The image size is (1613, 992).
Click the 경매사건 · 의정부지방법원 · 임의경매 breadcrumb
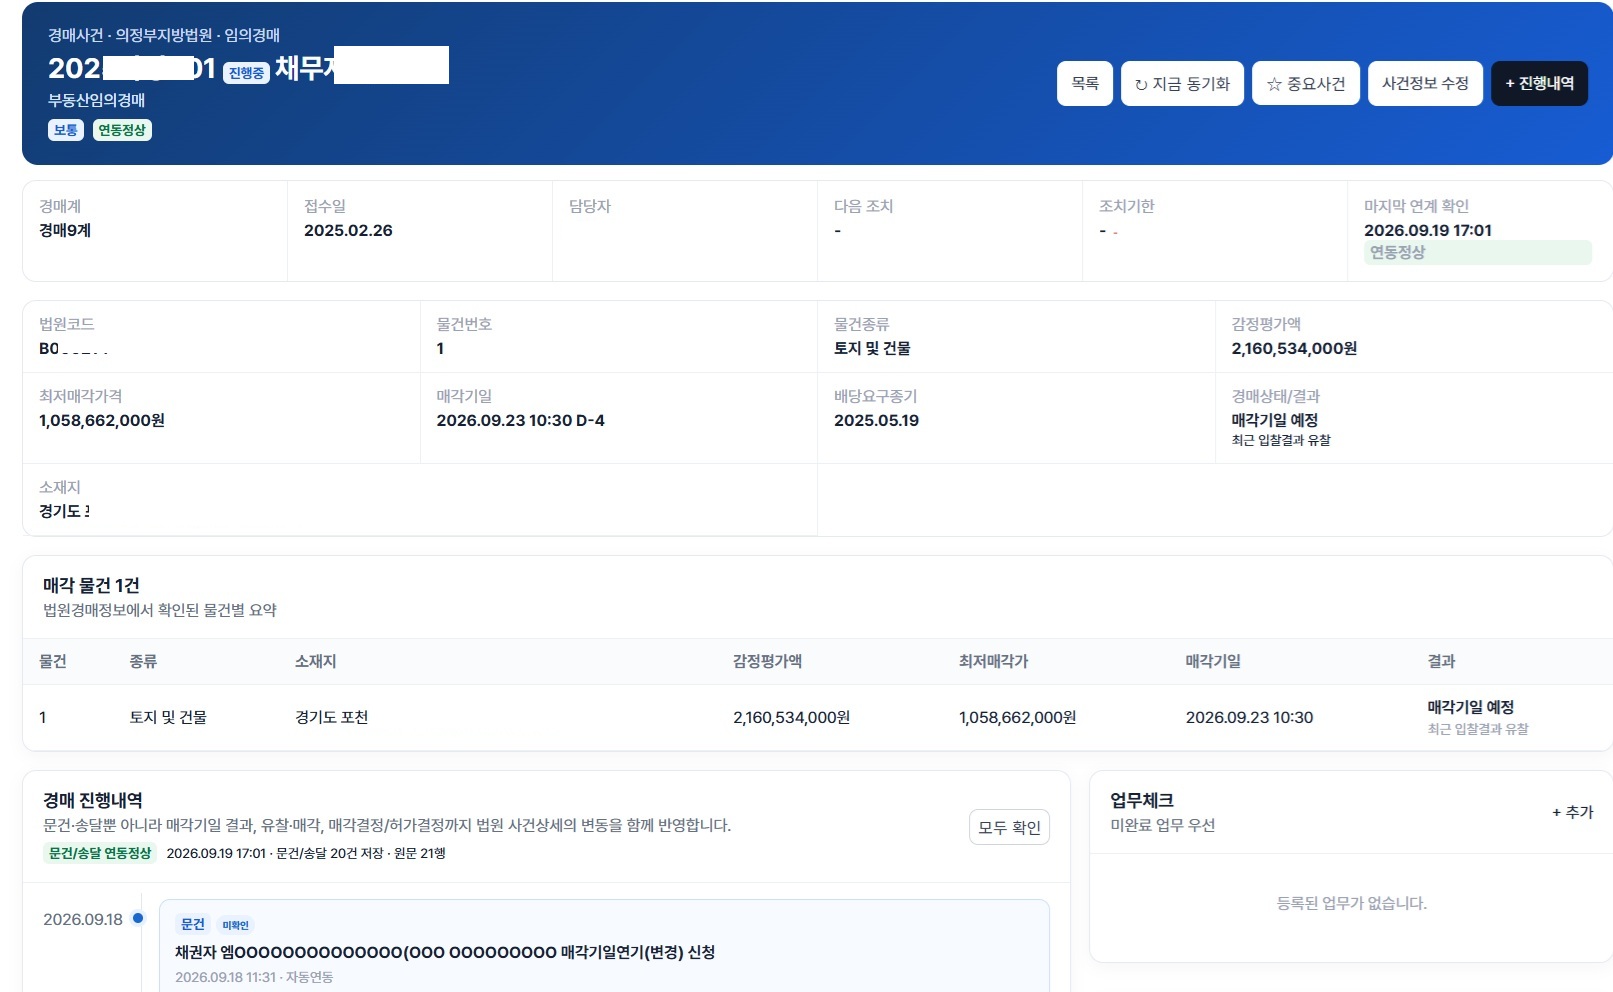click(164, 35)
